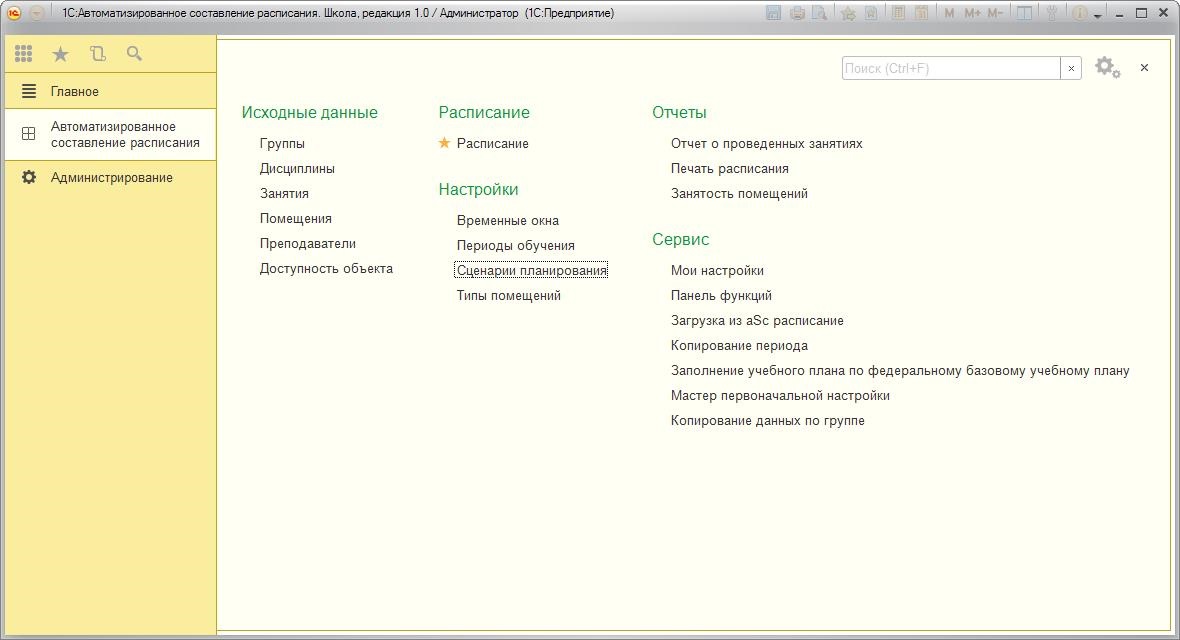Expand dropdown arrow next to info icon
1180x640 pixels.
1098,15
